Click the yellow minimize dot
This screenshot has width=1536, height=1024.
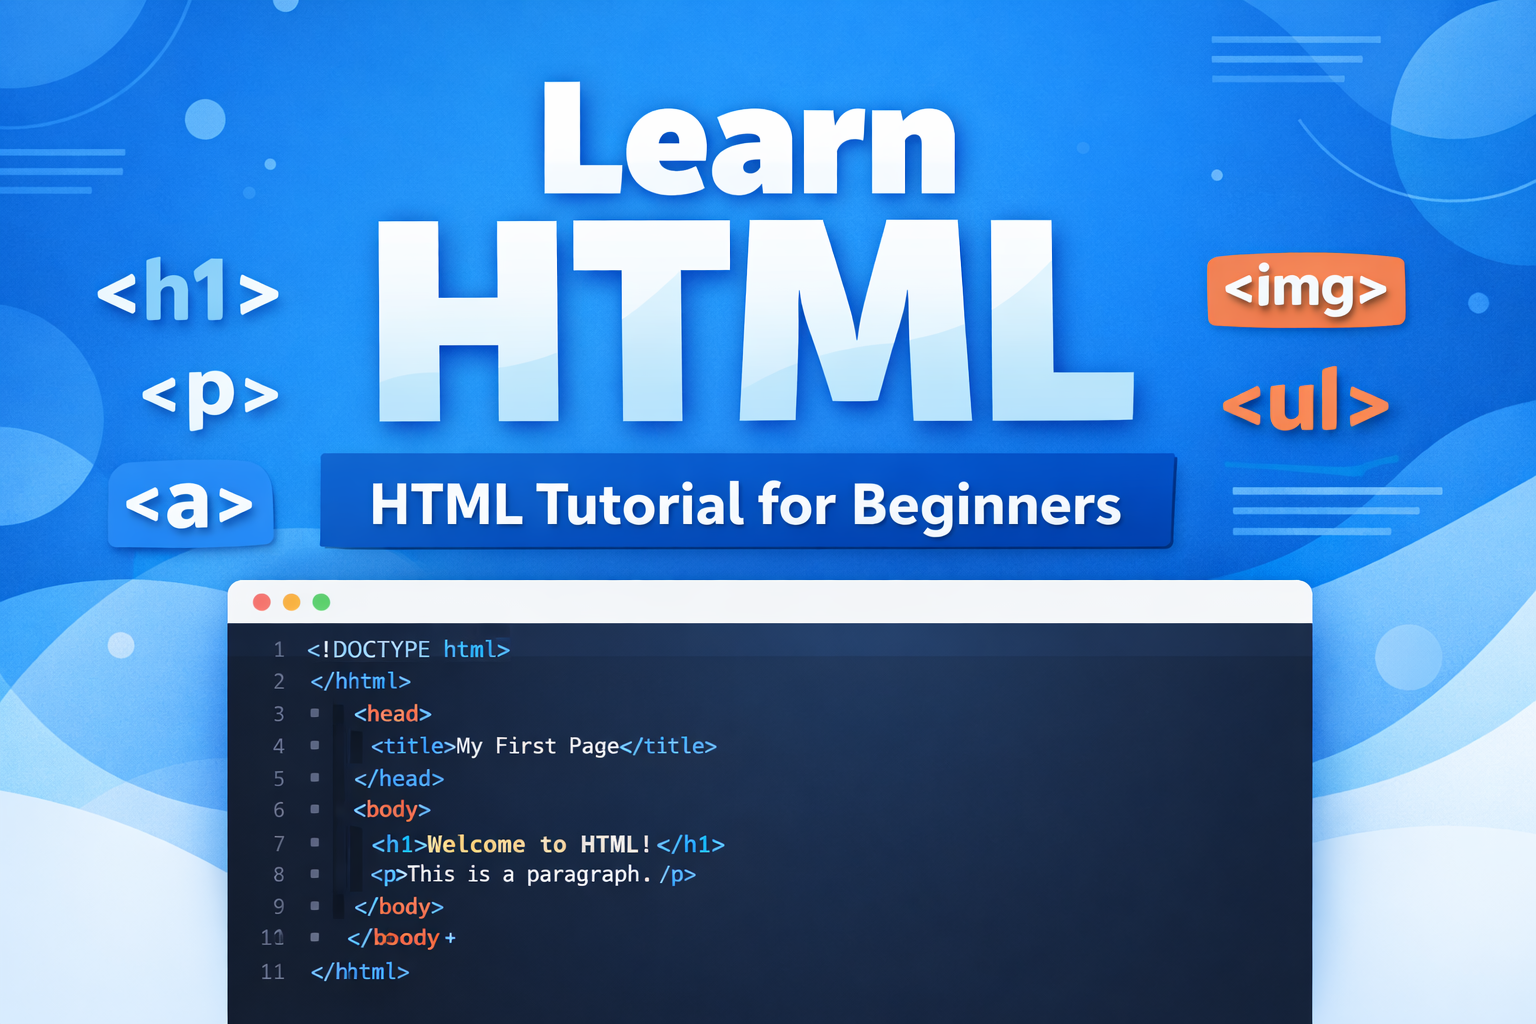coord(291,602)
